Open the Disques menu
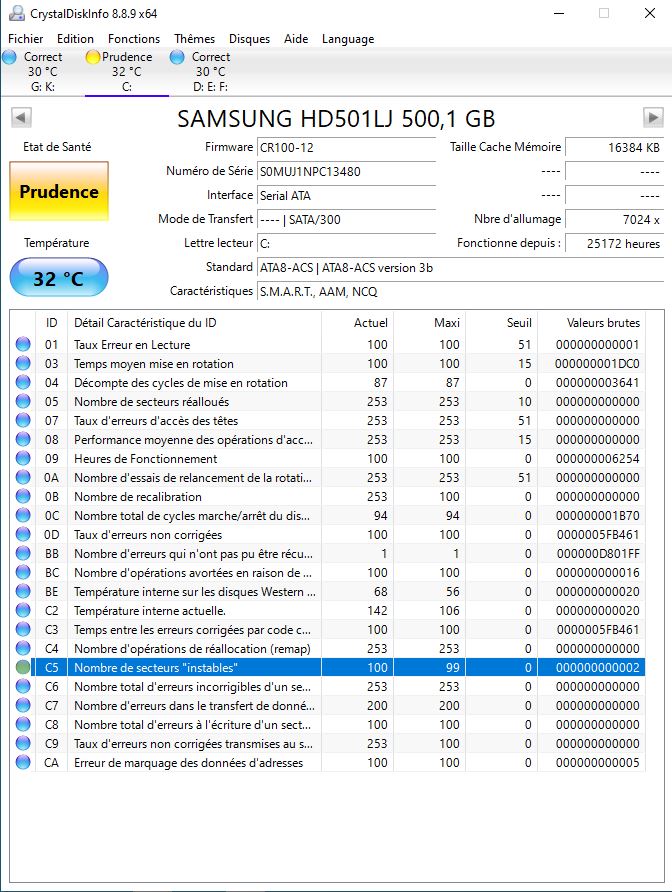This screenshot has width=672, height=892. (x=249, y=39)
